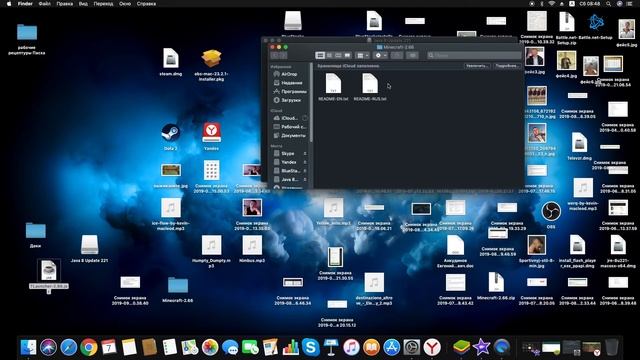Open Finder from the Dock
The width and height of the screenshot is (640, 360).
coord(28,347)
